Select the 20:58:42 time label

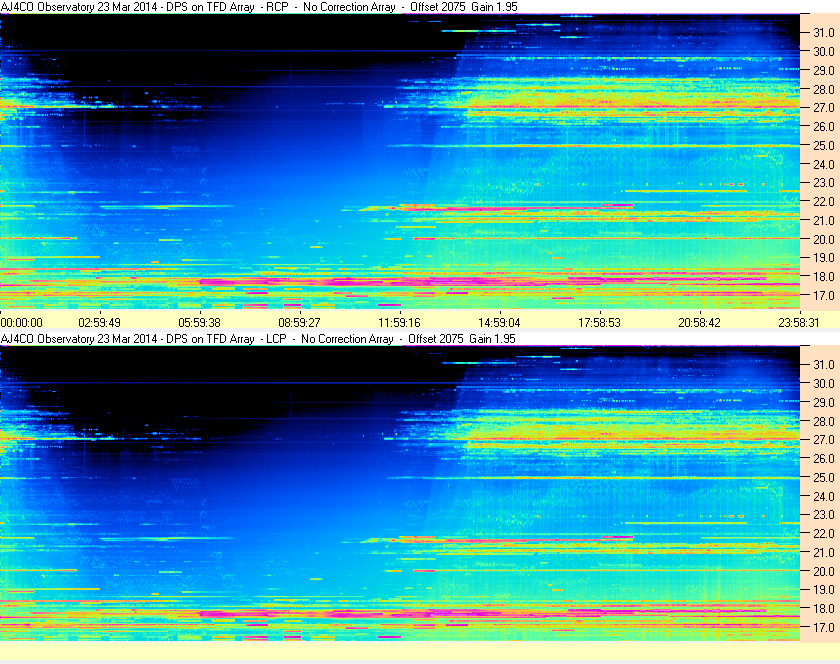coord(699,323)
